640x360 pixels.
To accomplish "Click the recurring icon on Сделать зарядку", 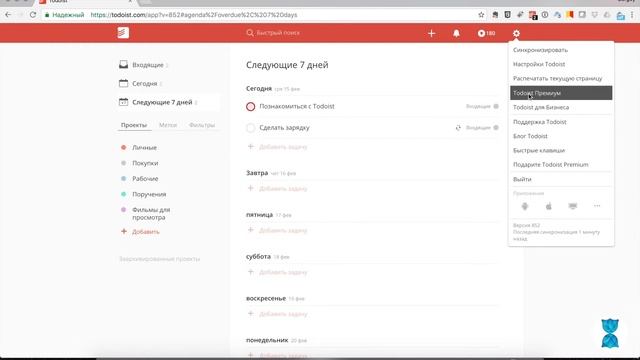I will point(458,128).
